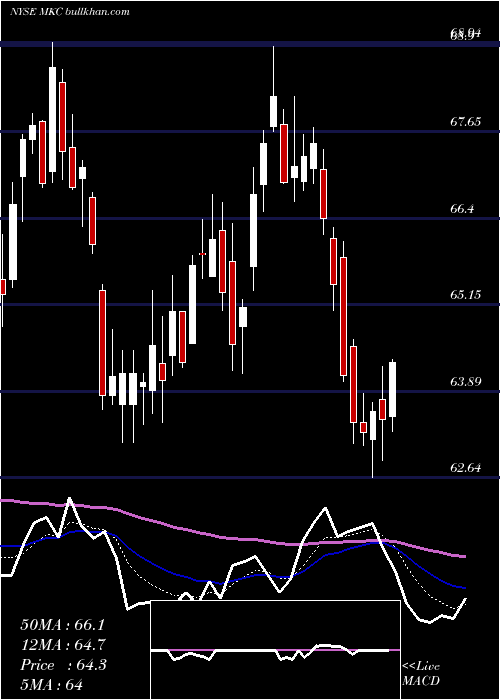Viewport: 500px width, 700px height.
Task: Click the 'NYSE MKC bullkhan.com' chart title
Action: (x=70, y=12)
